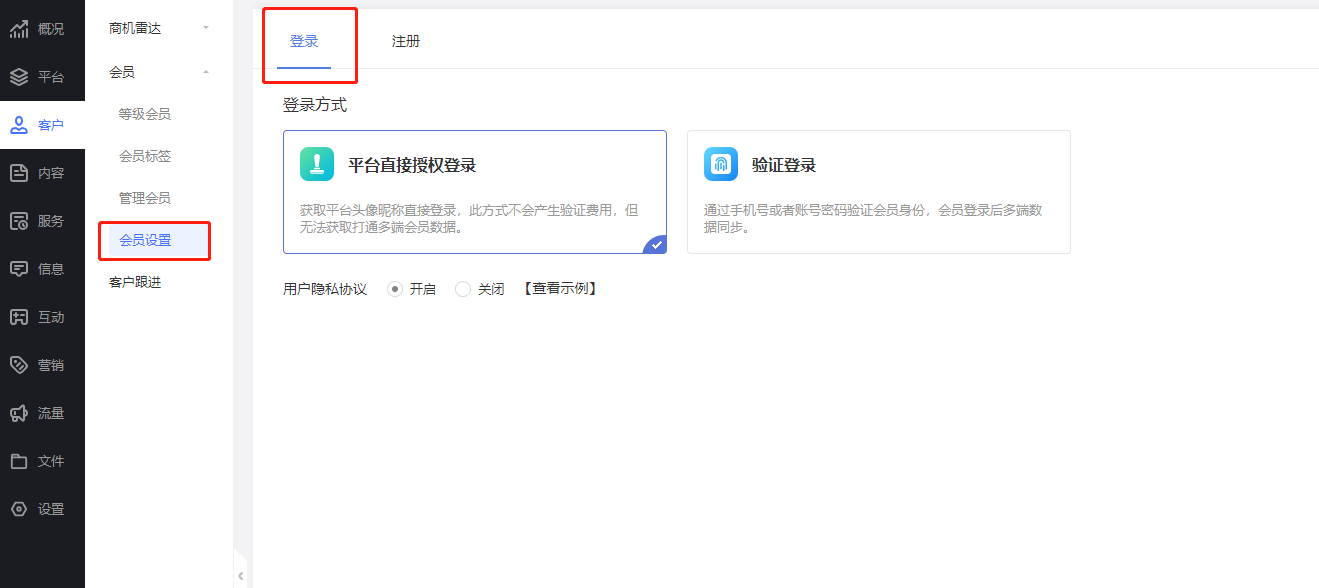Click the 概况 label in the main navigation
Image resolution: width=1319 pixels, height=588 pixels.
point(51,29)
